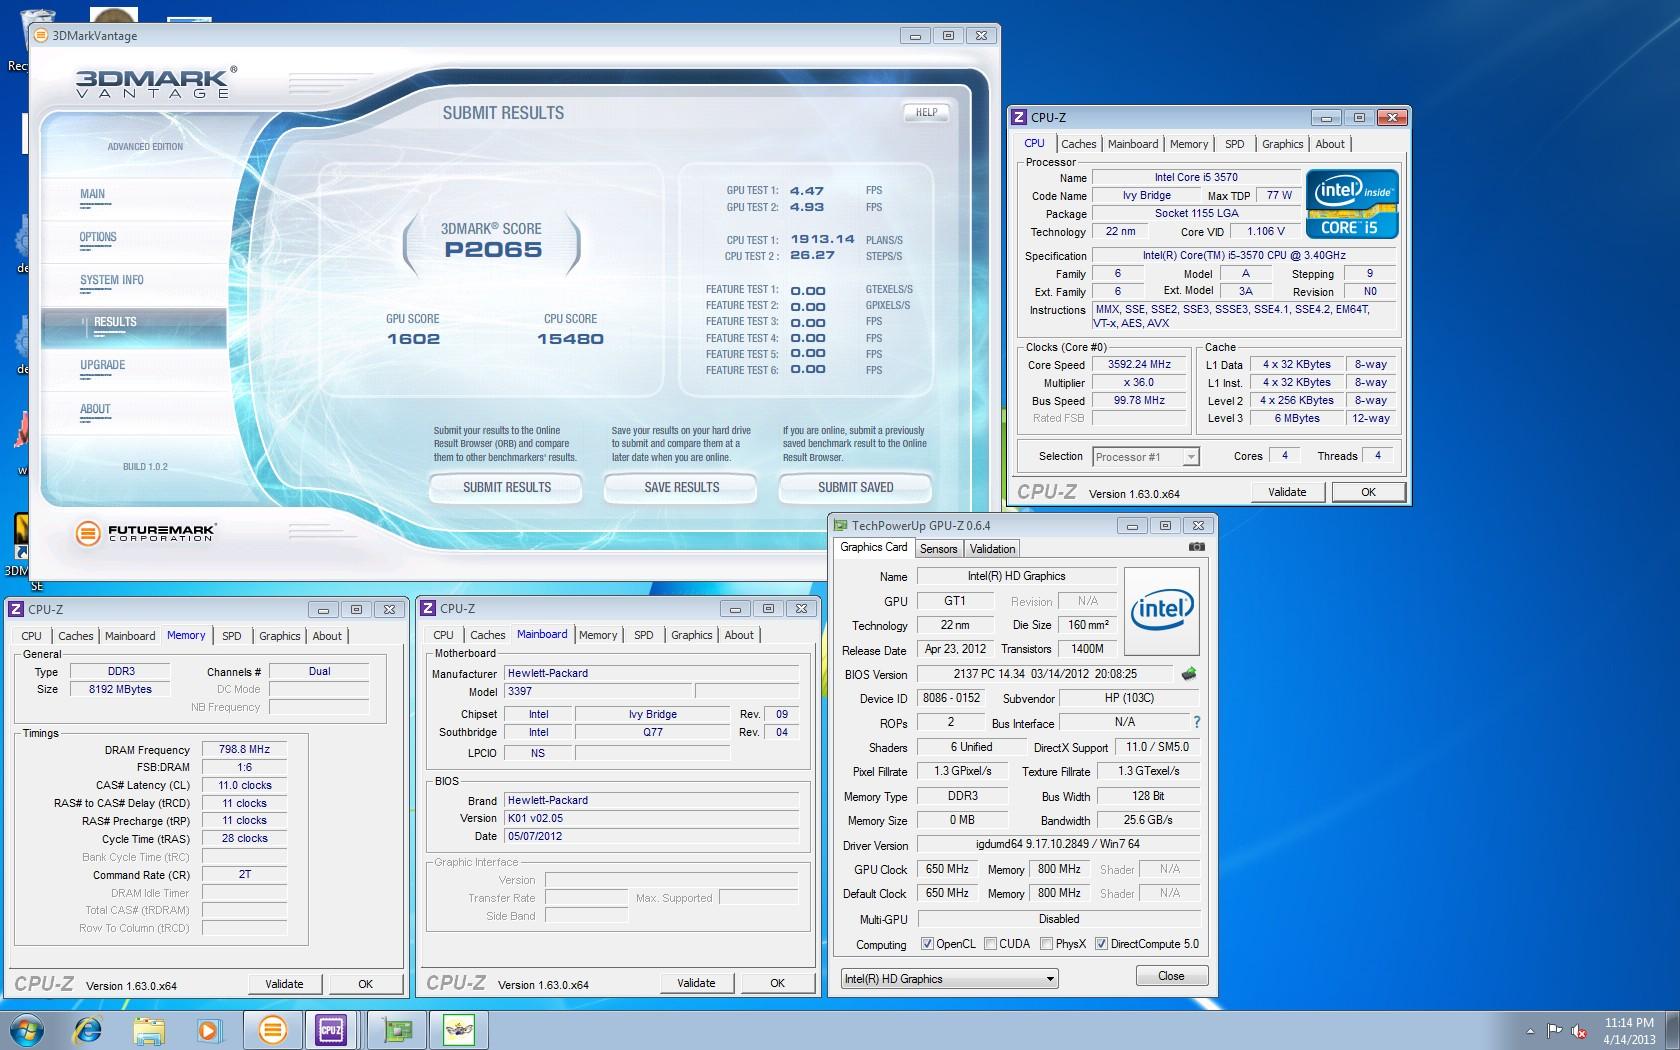The width and height of the screenshot is (1680, 1050).
Task: Click the Southbridge value Q77
Action: [652, 732]
